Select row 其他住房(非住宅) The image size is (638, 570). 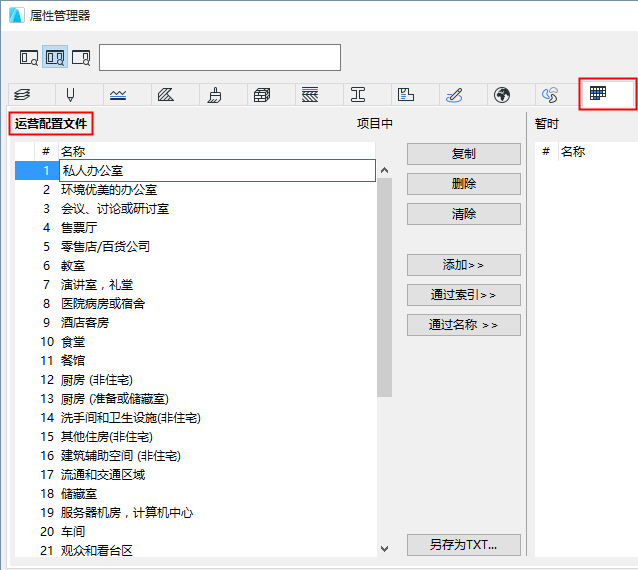pyautogui.click(x=195, y=437)
